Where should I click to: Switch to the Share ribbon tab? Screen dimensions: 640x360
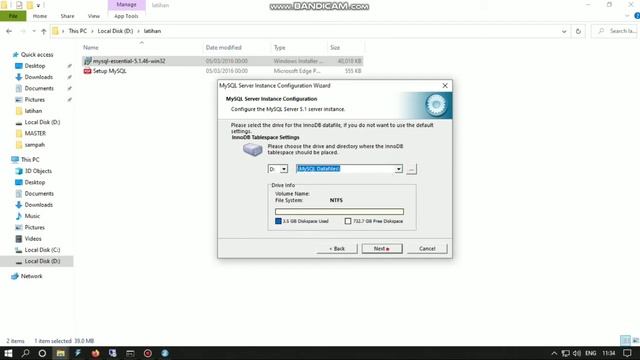coord(67,16)
